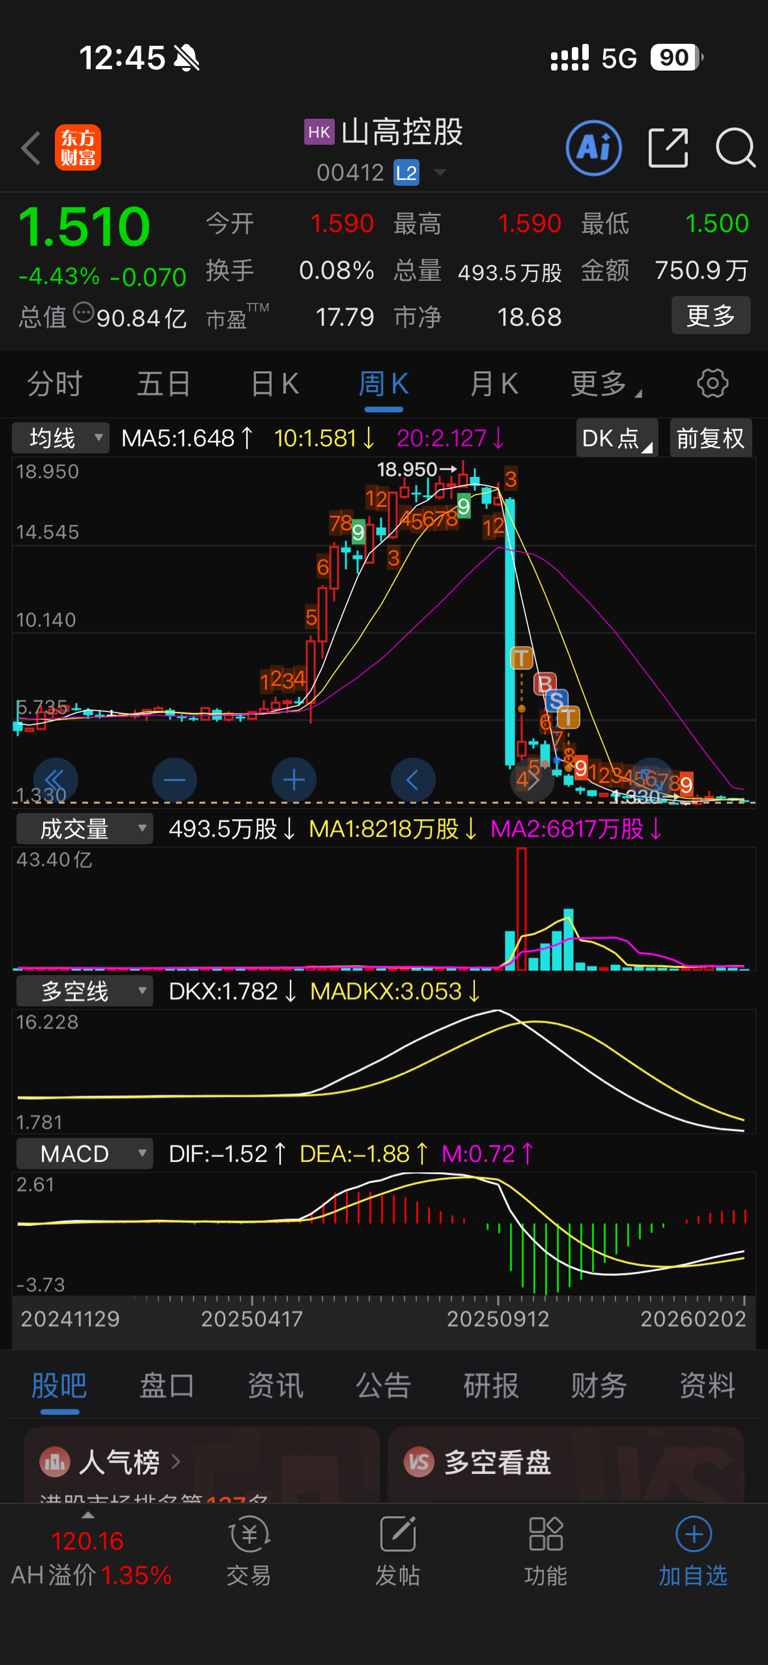
Task: Open the 功能 functions icon
Action: (x=546, y=1535)
